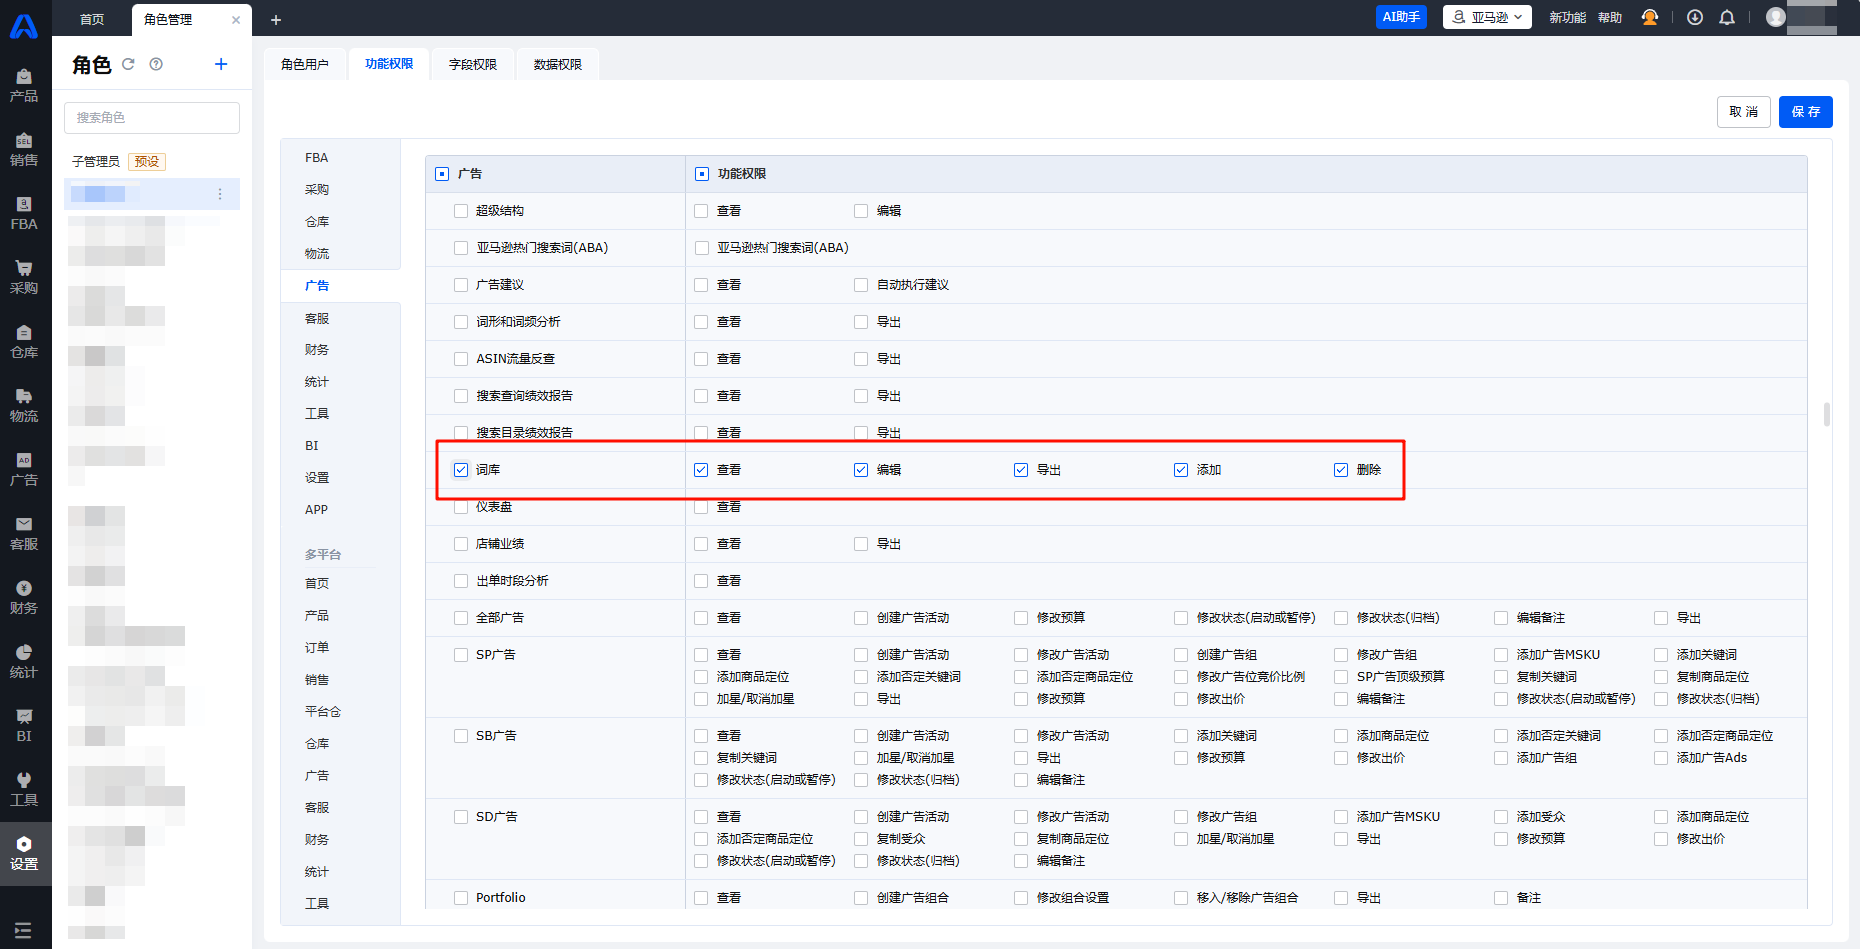Check 导出 in the 店铺业绩 row
Image resolution: width=1860 pixels, height=949 pixels.
861,544
